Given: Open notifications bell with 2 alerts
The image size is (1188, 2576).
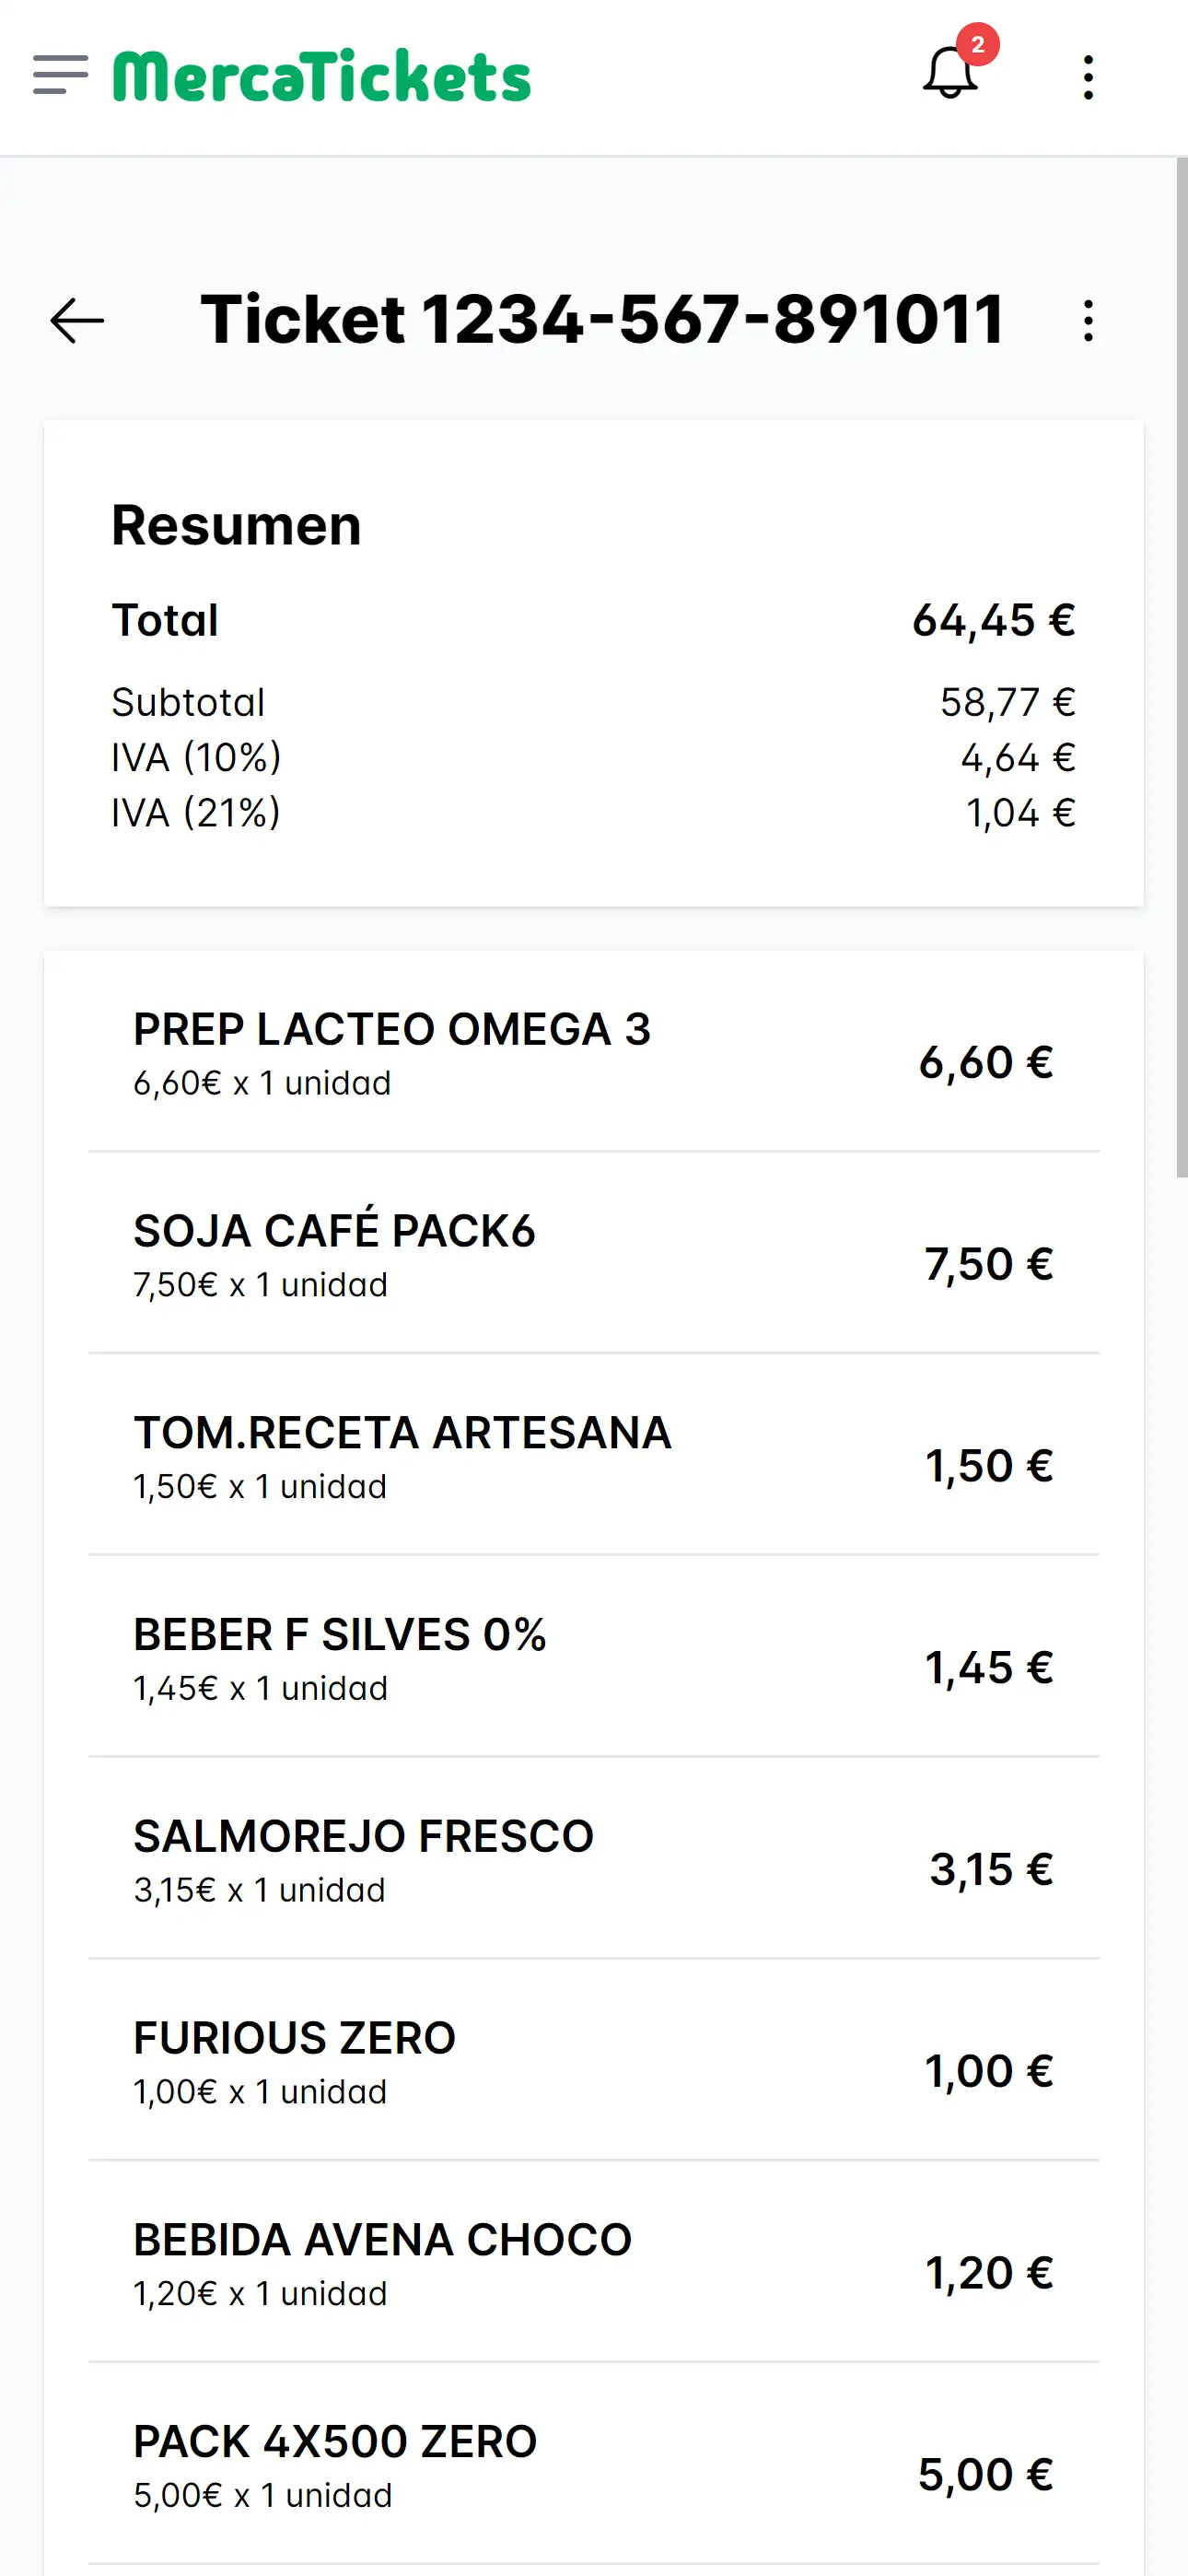Looking at the screenshot, I should coord(949,75).
